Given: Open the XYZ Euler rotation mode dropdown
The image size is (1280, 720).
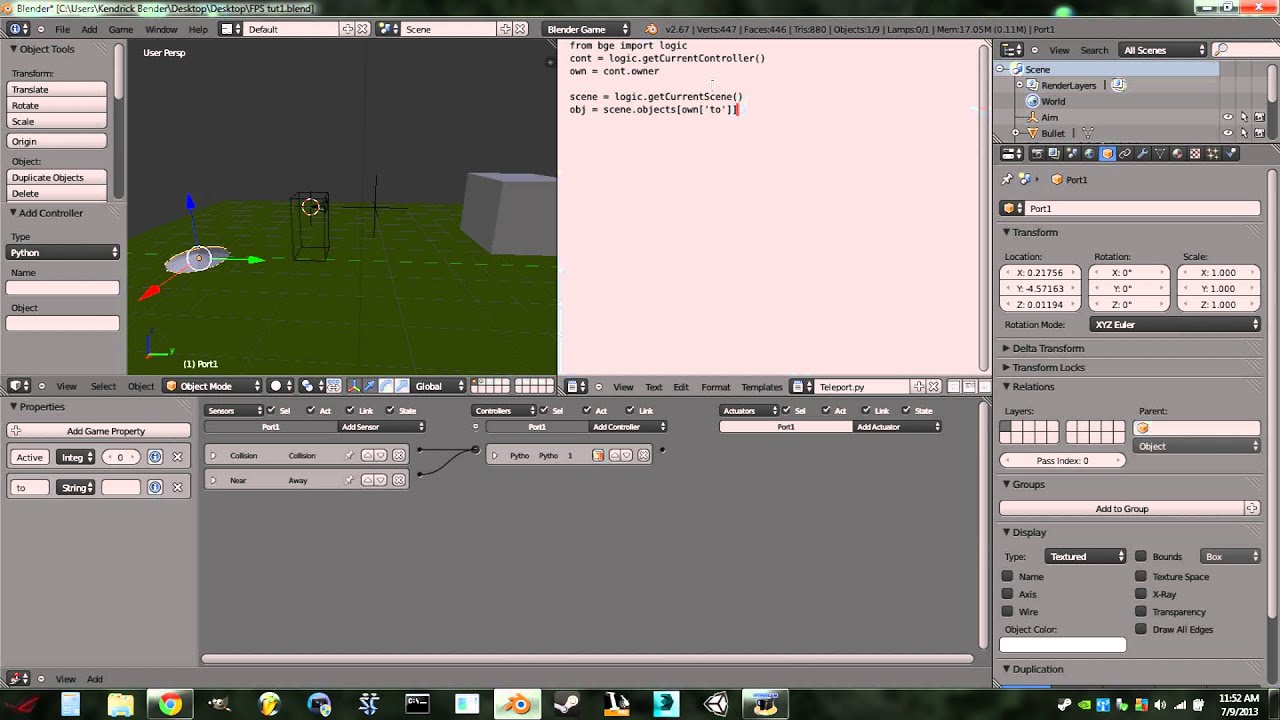Looking at the screenshot, I should coord(1174,324).
